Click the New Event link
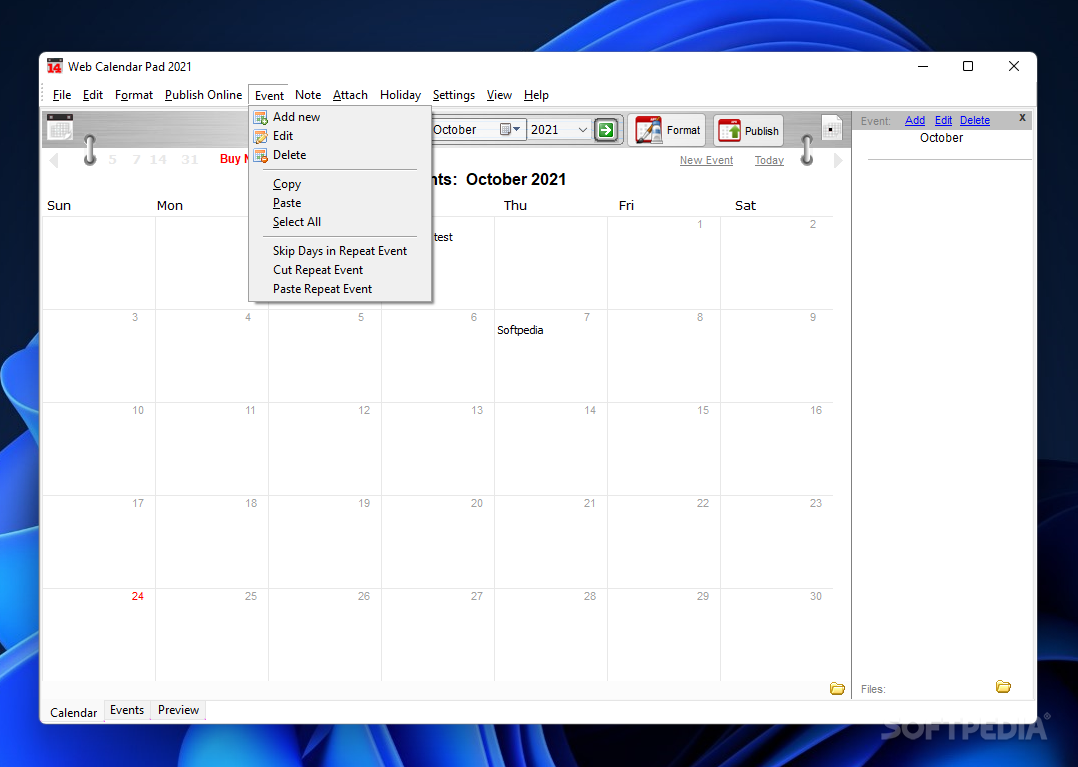Image resolution: width=1078 pixels, height=767 pixels. pyautogui.click(x=706, y=160)
